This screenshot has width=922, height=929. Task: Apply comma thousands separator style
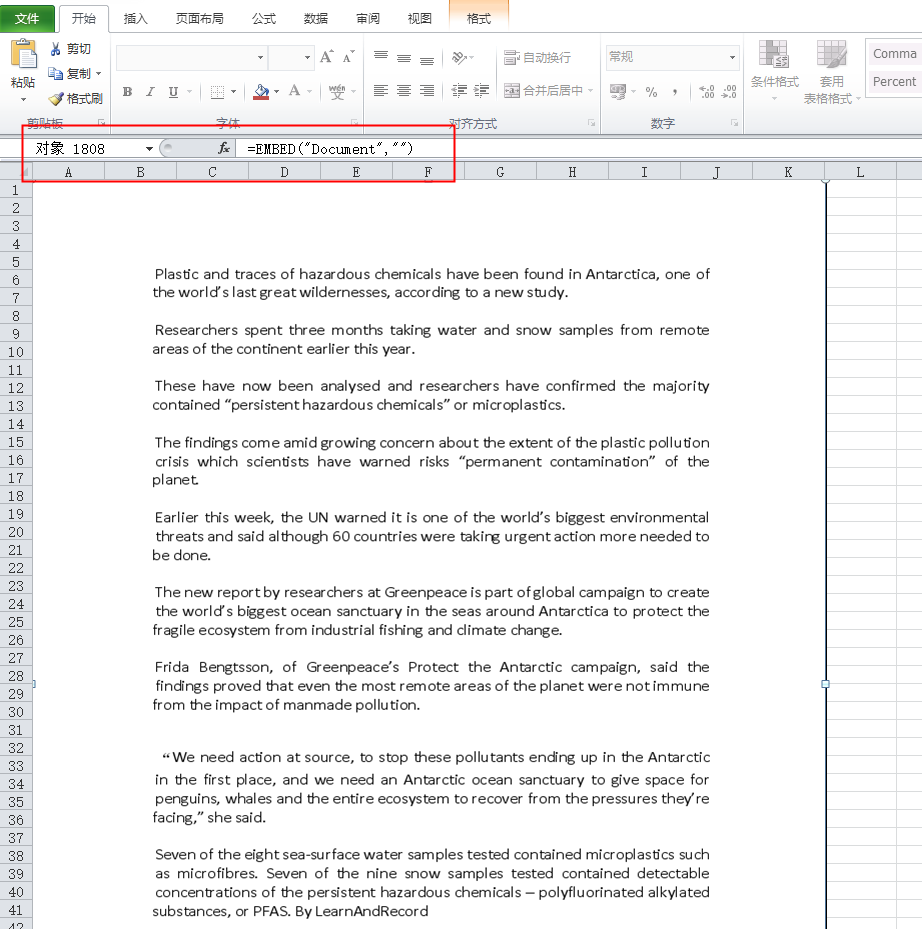674,92
